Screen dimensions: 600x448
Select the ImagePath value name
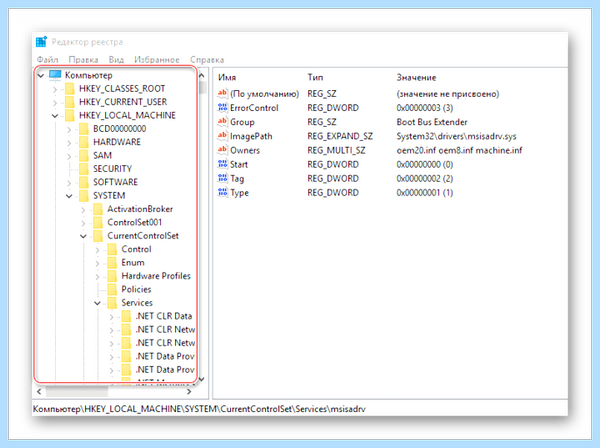251,136
